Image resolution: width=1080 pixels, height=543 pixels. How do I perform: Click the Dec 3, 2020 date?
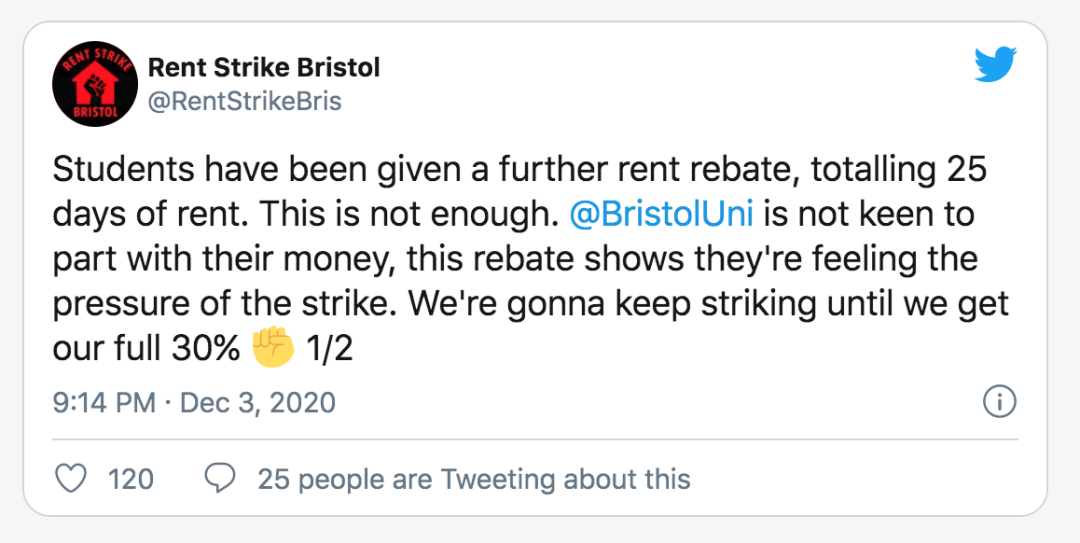pyautogui.click(x=258, y=403)
